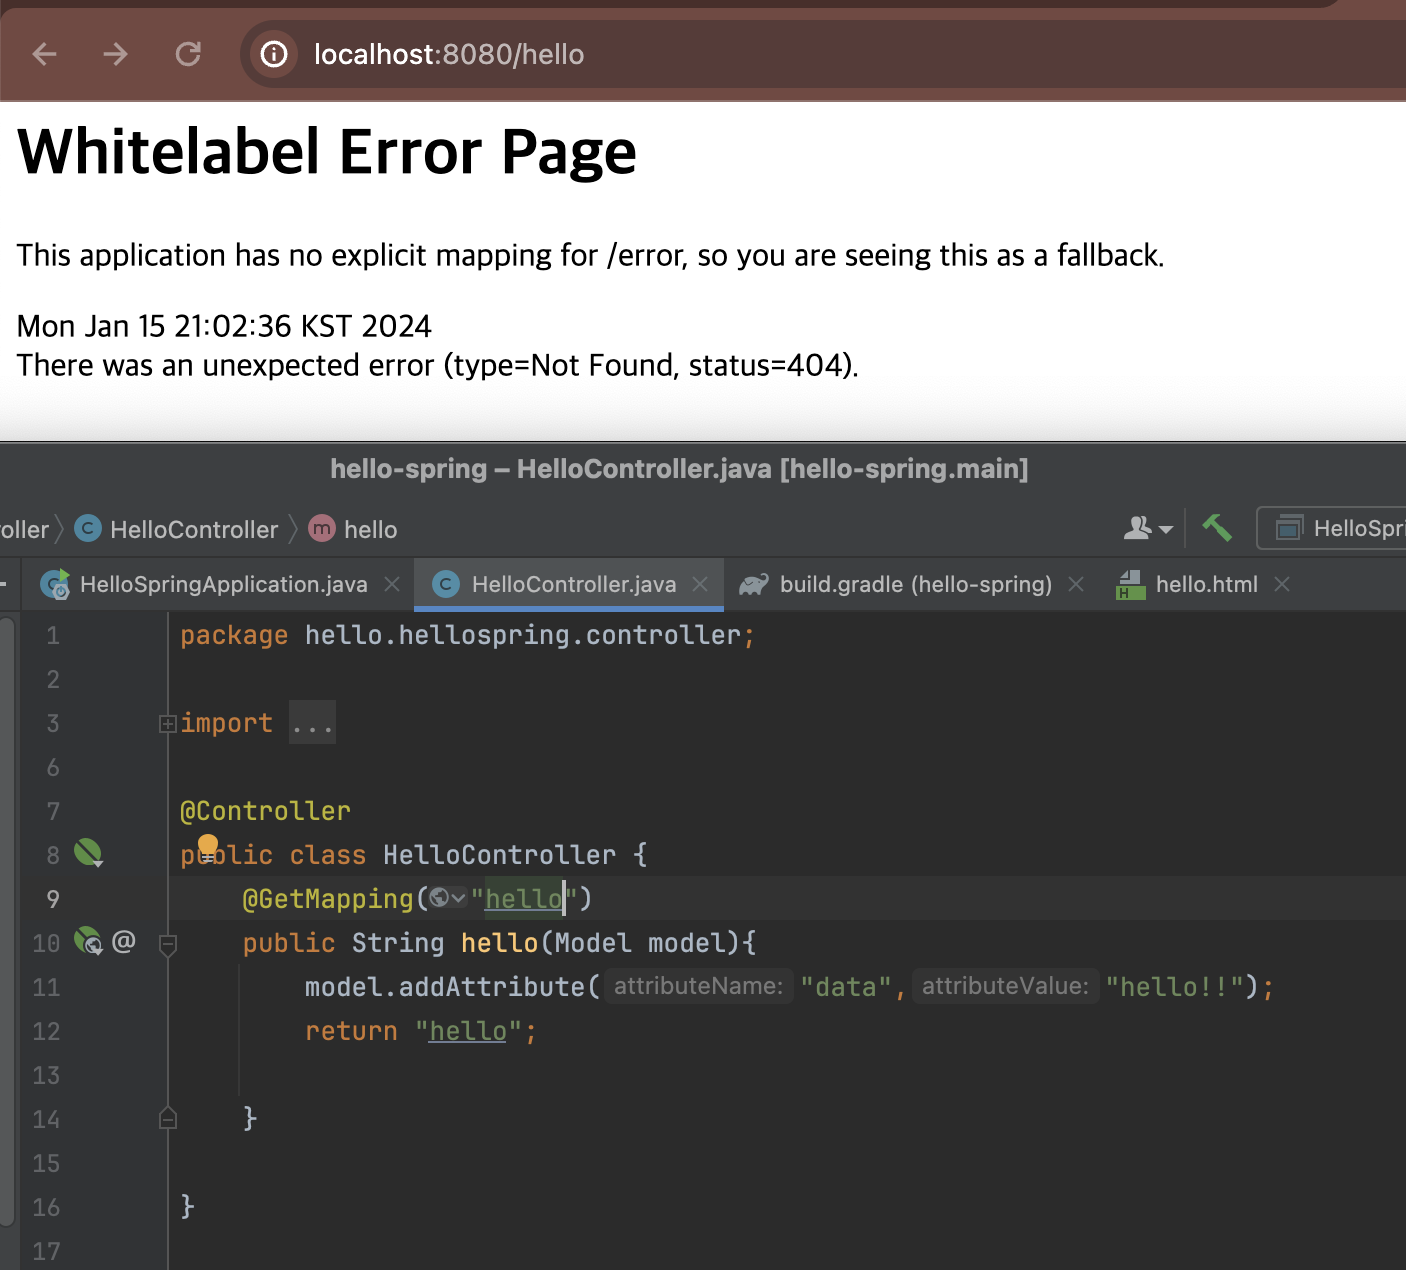
Task: Open the Code With Me user menu
Action: (1148, 528)
